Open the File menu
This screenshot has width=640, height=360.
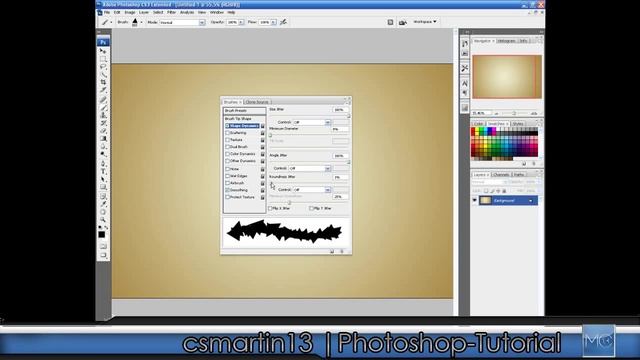tap(107, 13)
